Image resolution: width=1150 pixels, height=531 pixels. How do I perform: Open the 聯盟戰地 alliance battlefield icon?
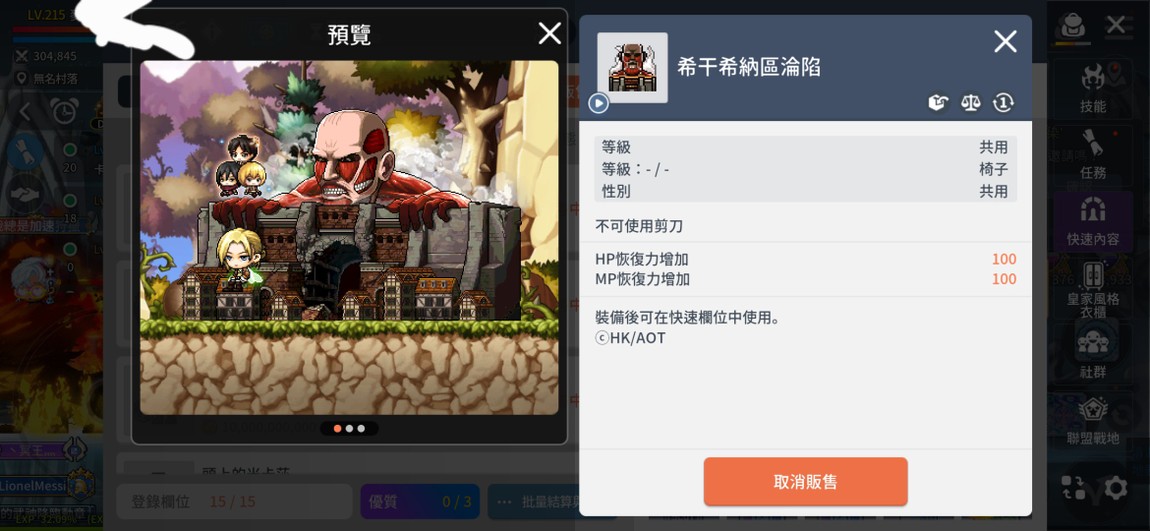[x=1093, y=420]
